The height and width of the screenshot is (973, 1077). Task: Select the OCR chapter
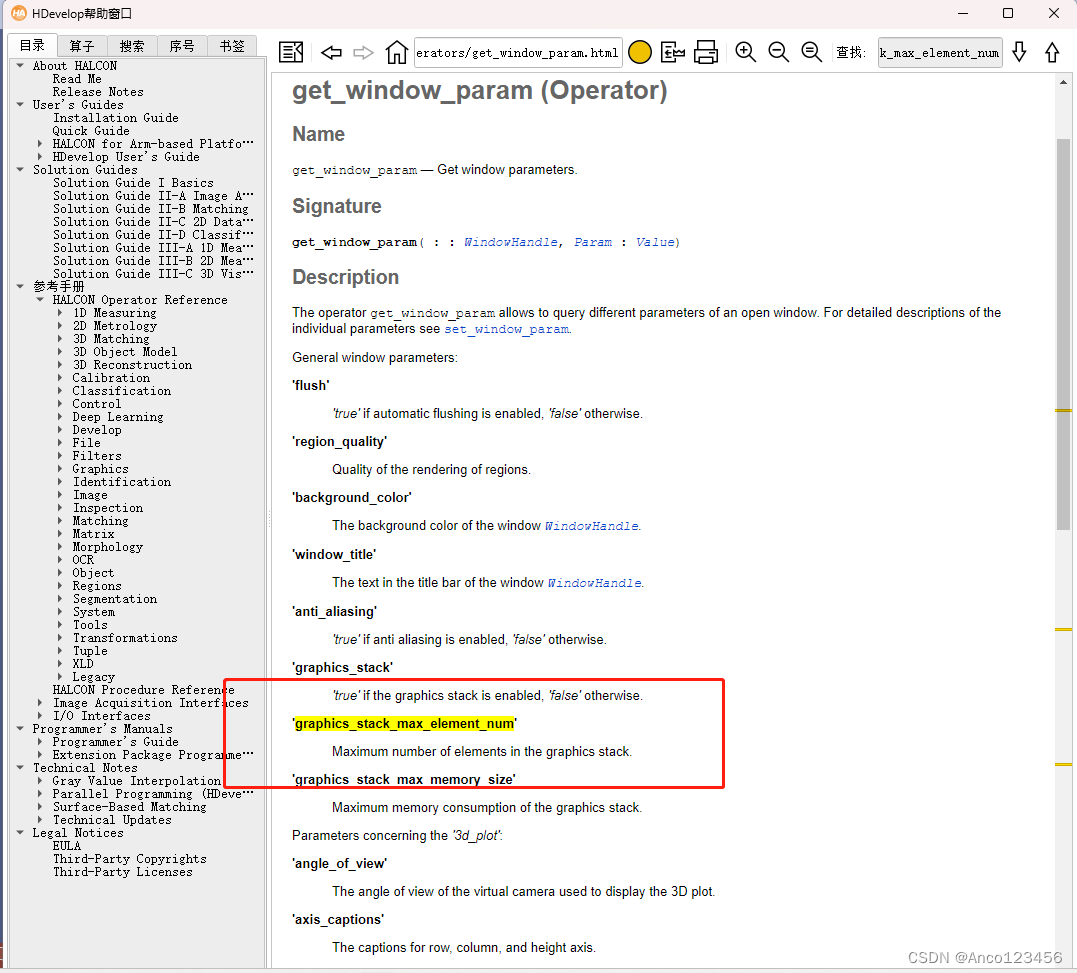point(83,560)
